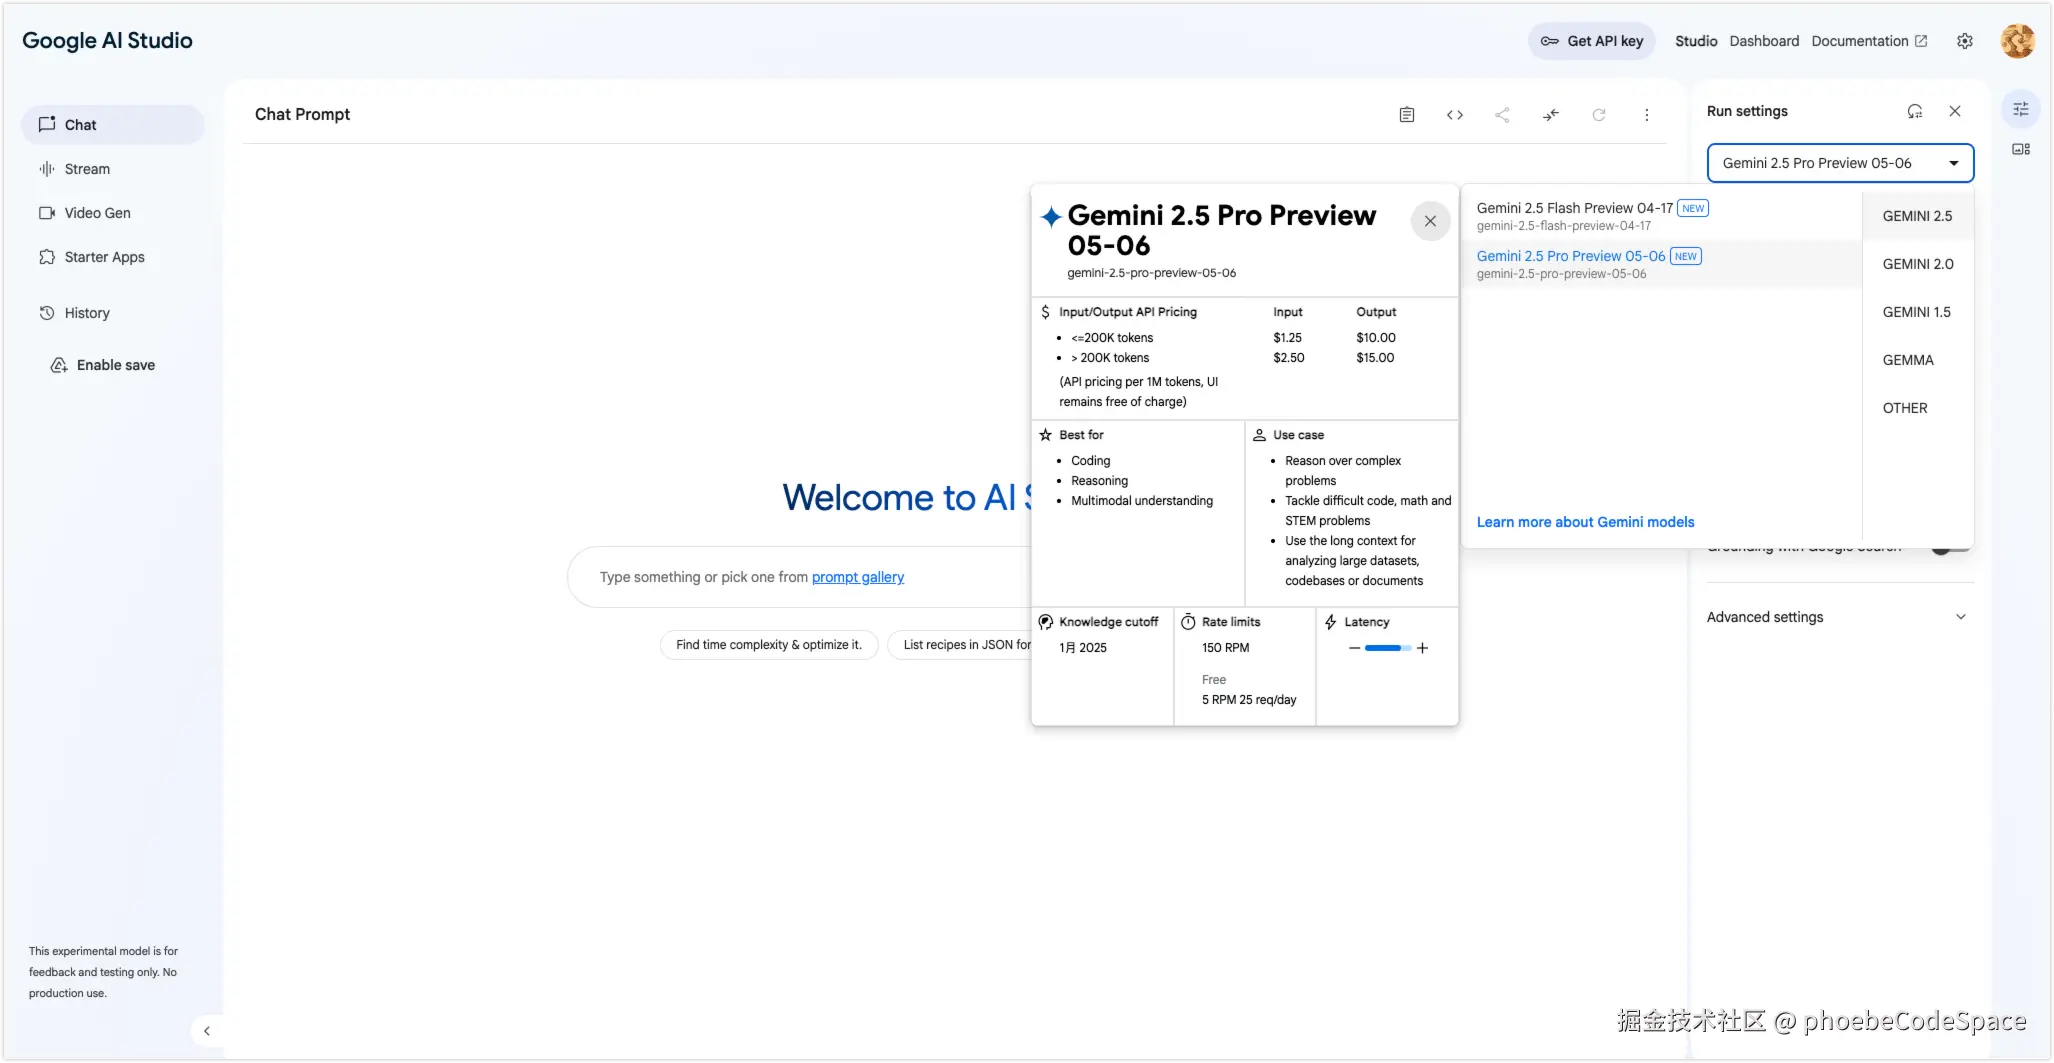Click the prompt text input field
The width and height of the screenshot is (2054, 1063).
pos(800,577)
